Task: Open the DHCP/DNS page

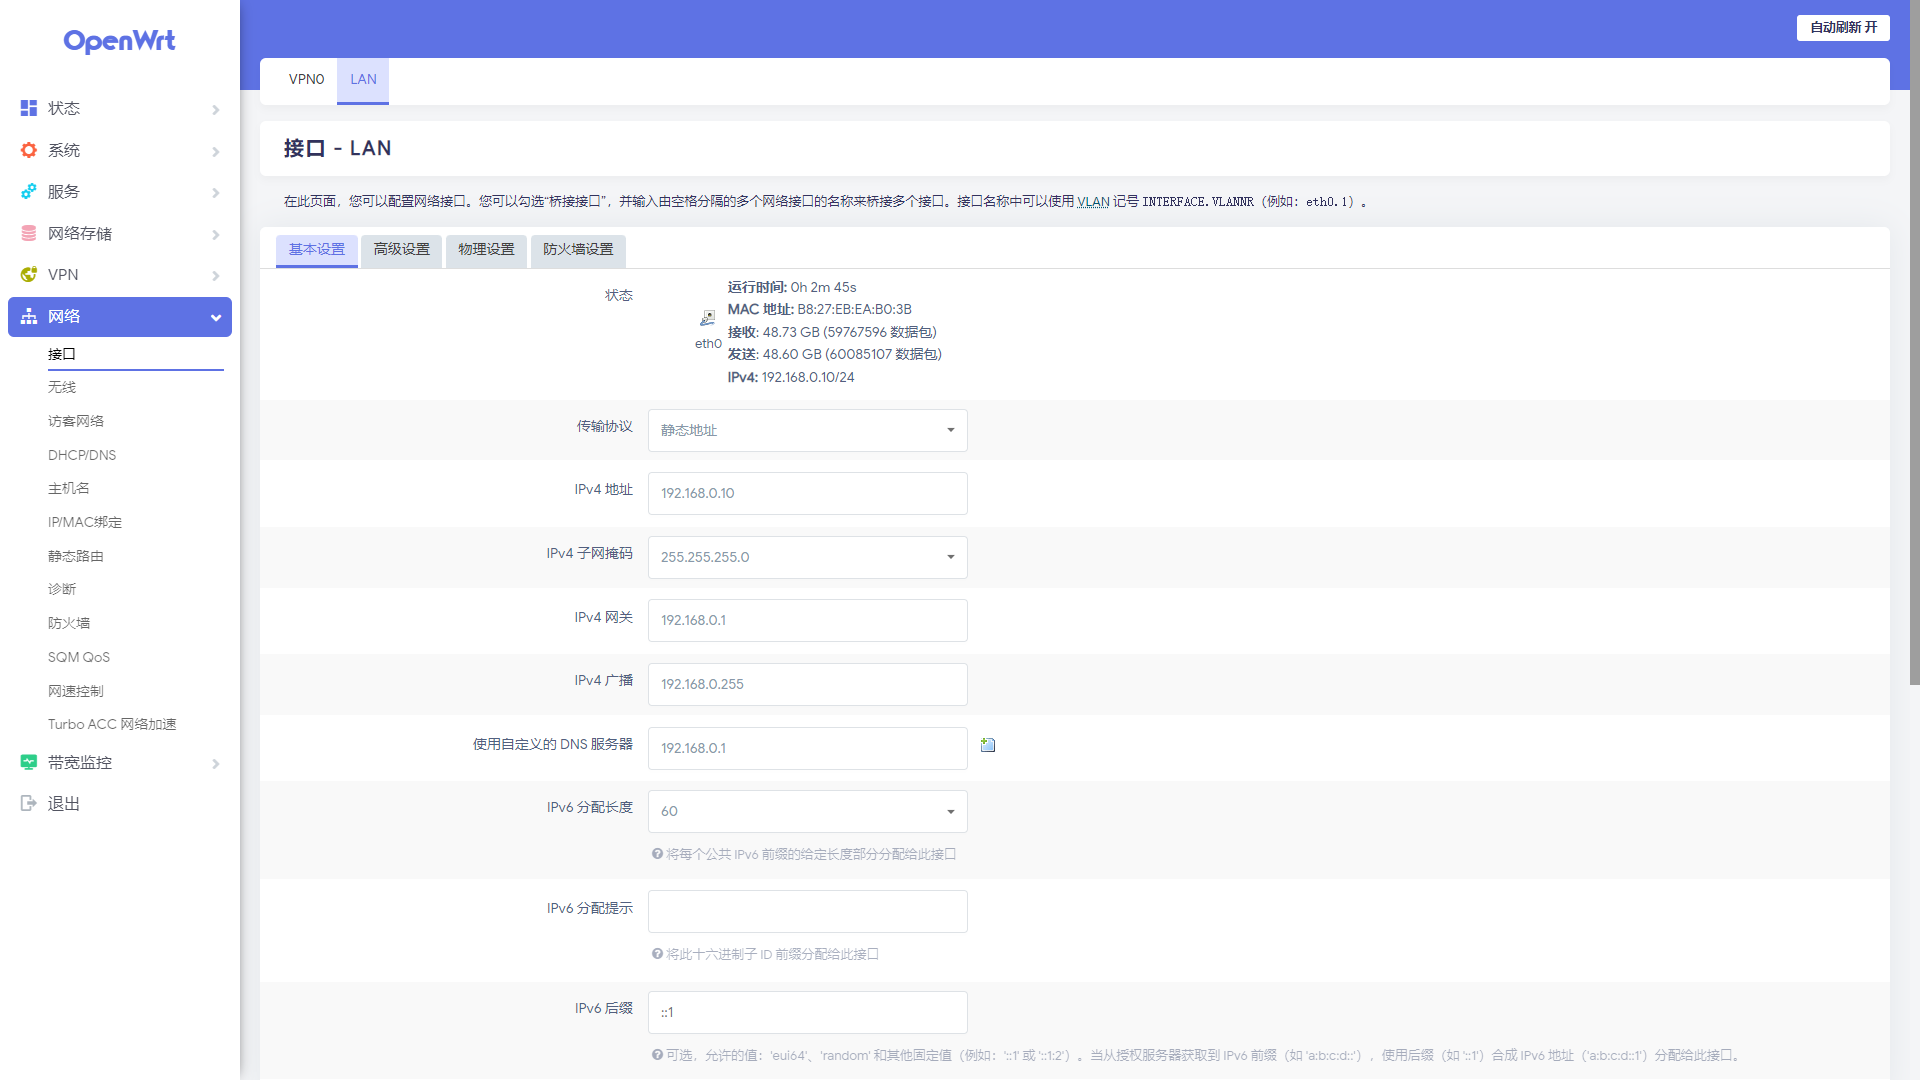Action: point(82,455)
